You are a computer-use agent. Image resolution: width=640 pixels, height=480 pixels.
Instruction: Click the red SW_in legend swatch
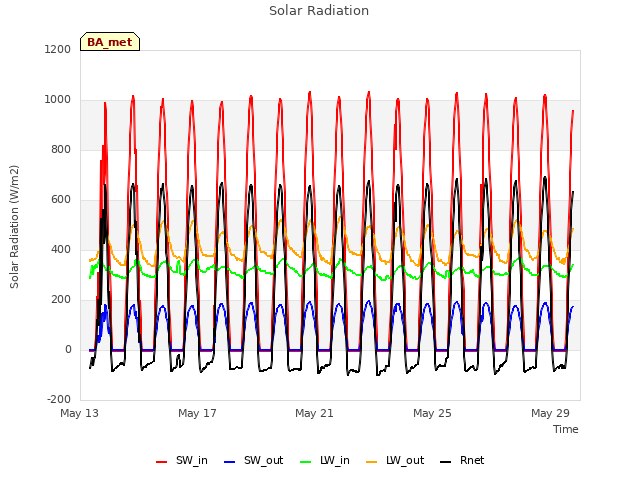(162, 462)
